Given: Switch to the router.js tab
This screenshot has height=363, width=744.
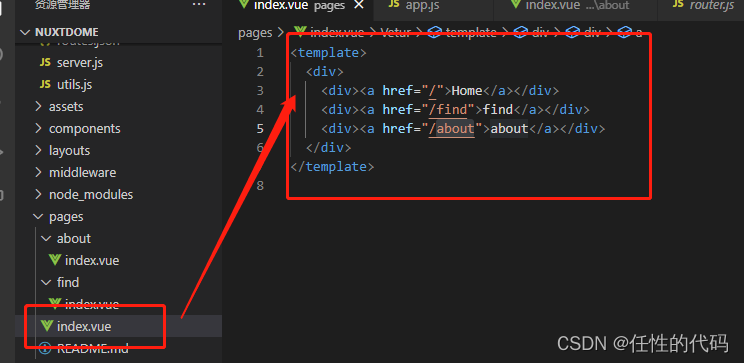Looking at the screenshot, I should tap(712, 5).
